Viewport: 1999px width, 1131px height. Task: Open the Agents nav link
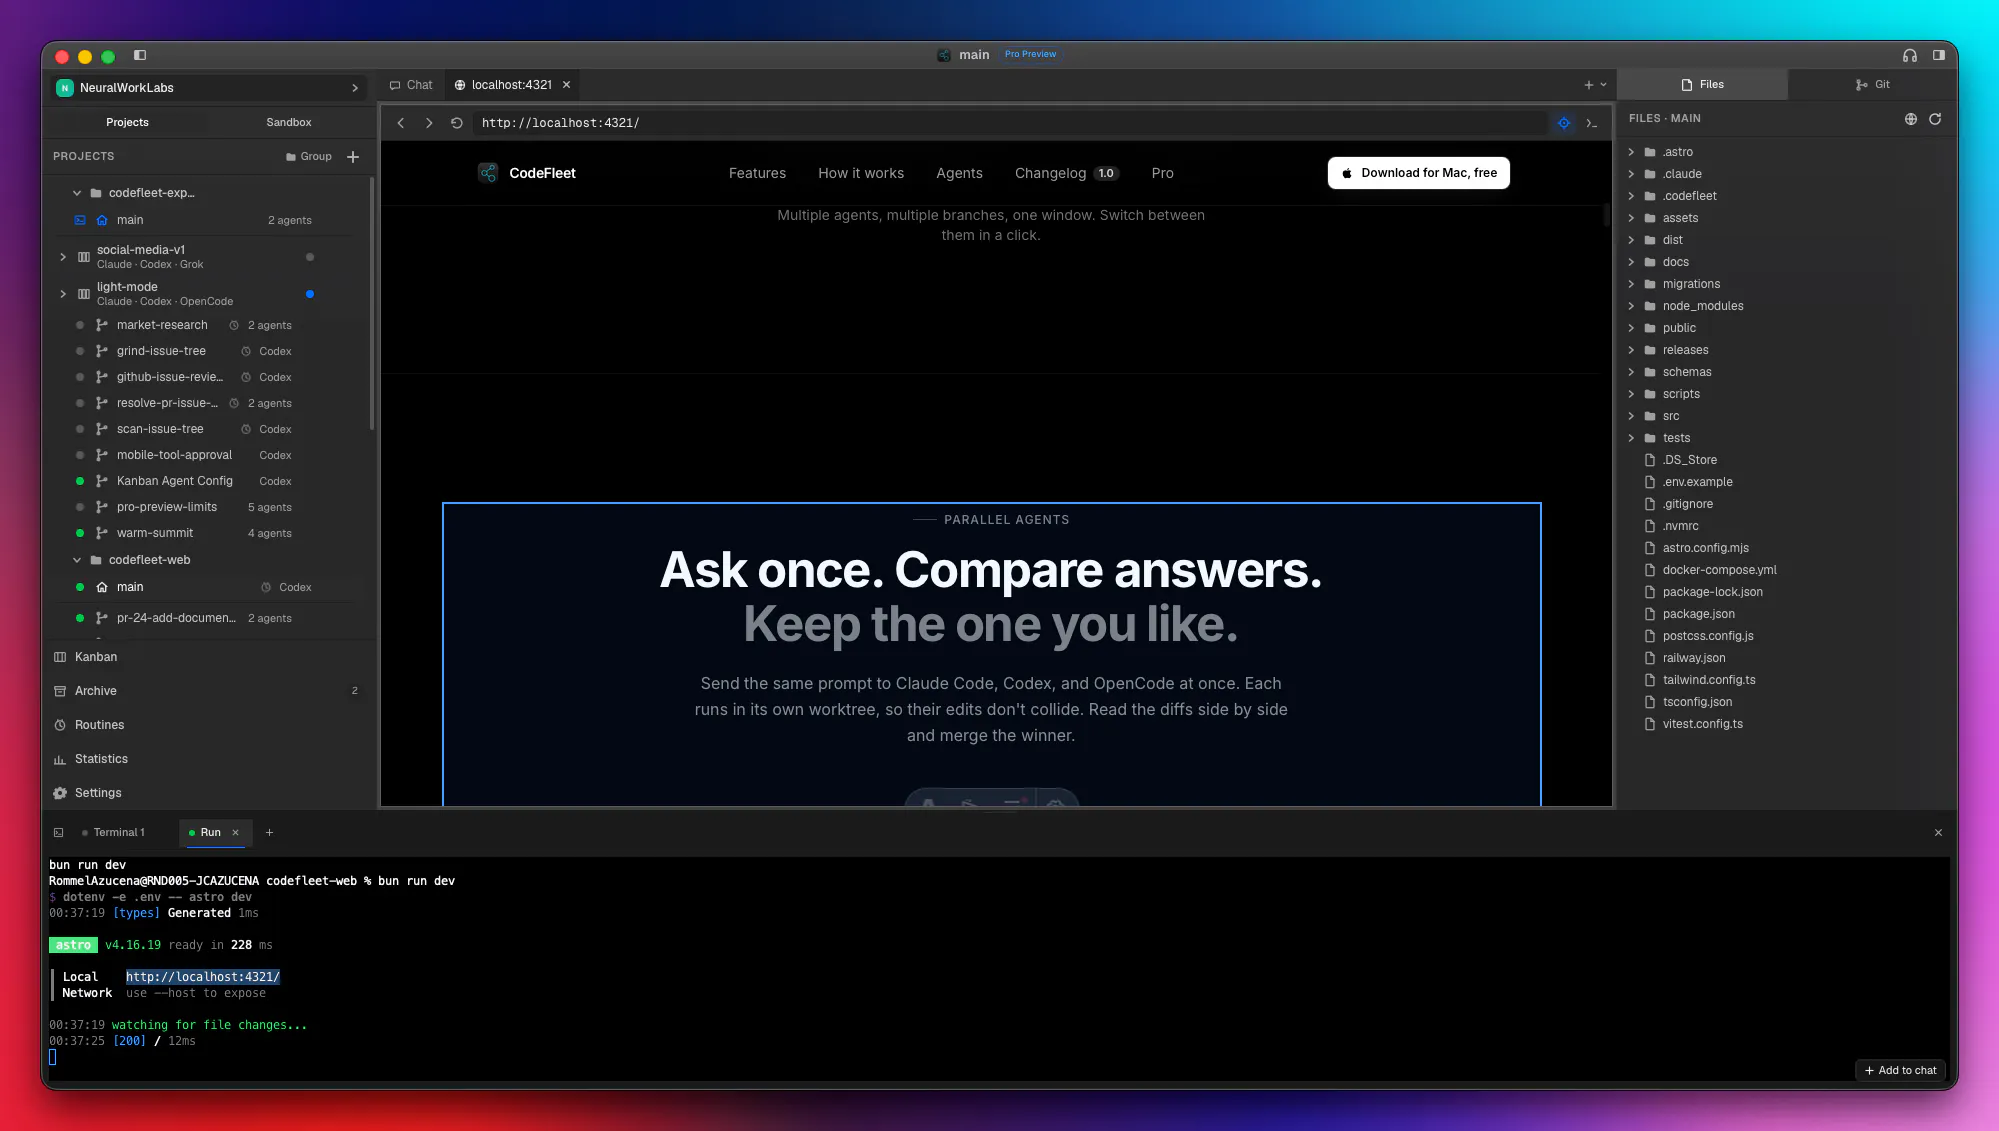[959, 173]
